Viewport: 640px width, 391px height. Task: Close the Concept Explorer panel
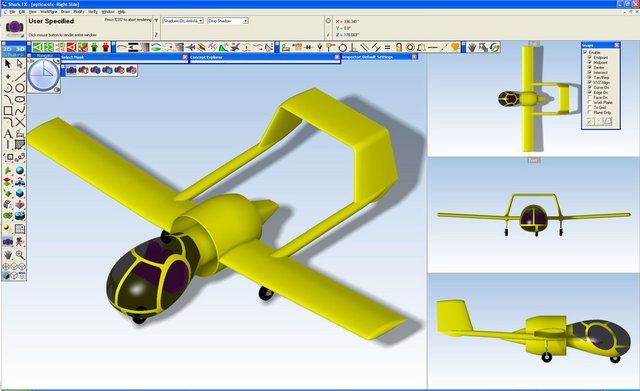point(337,57)
